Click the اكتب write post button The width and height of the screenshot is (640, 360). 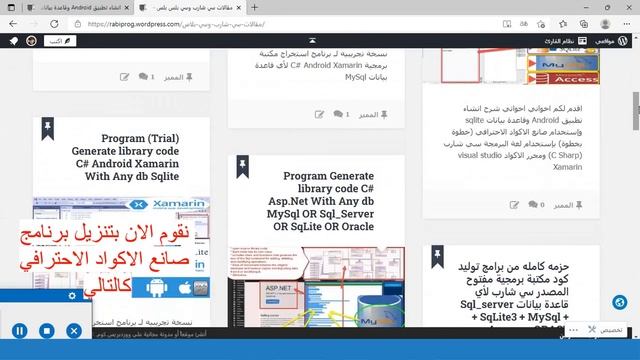click(x=60, y=41)
